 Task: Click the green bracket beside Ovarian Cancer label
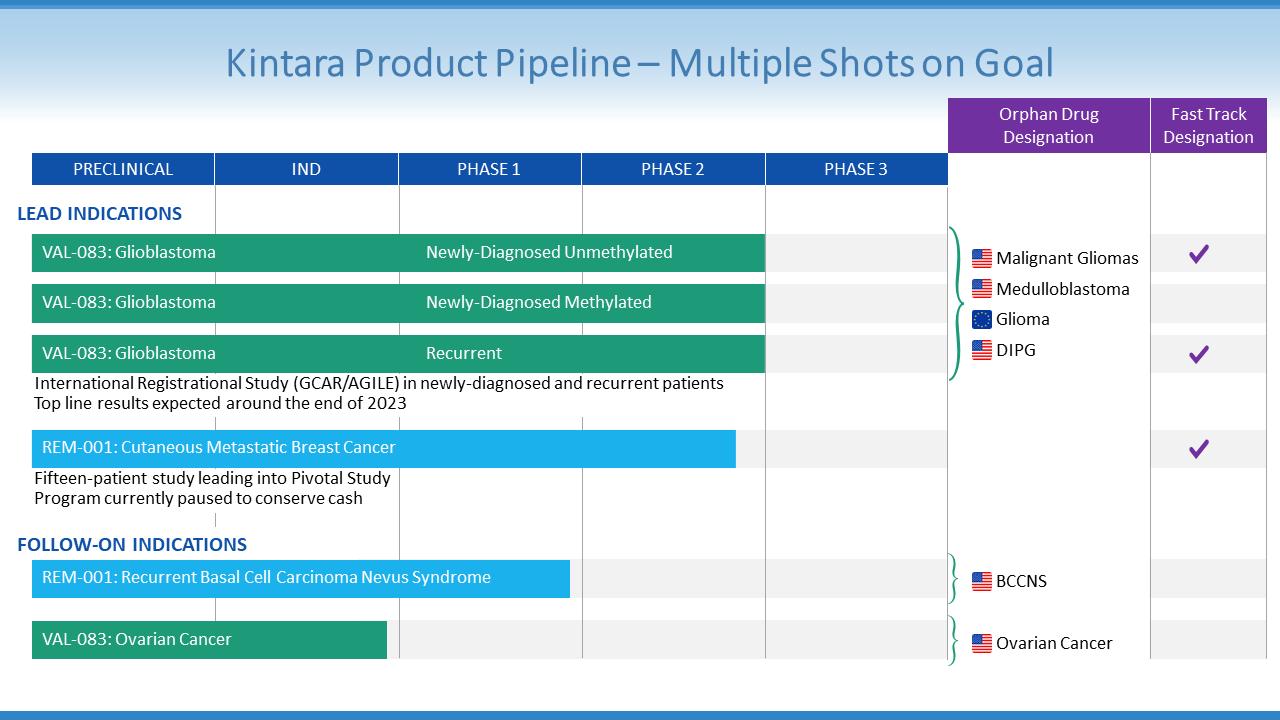click(954, 641)
